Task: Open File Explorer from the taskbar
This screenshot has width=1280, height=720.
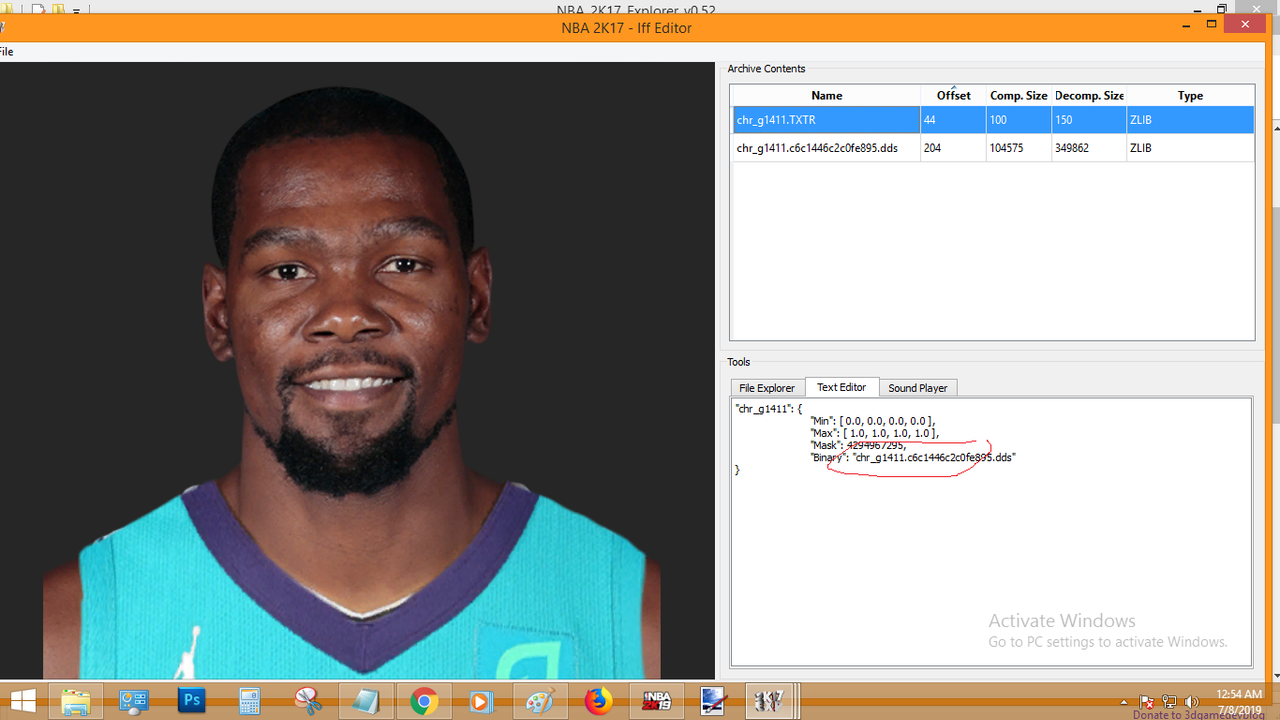Action: coord(76,701)
